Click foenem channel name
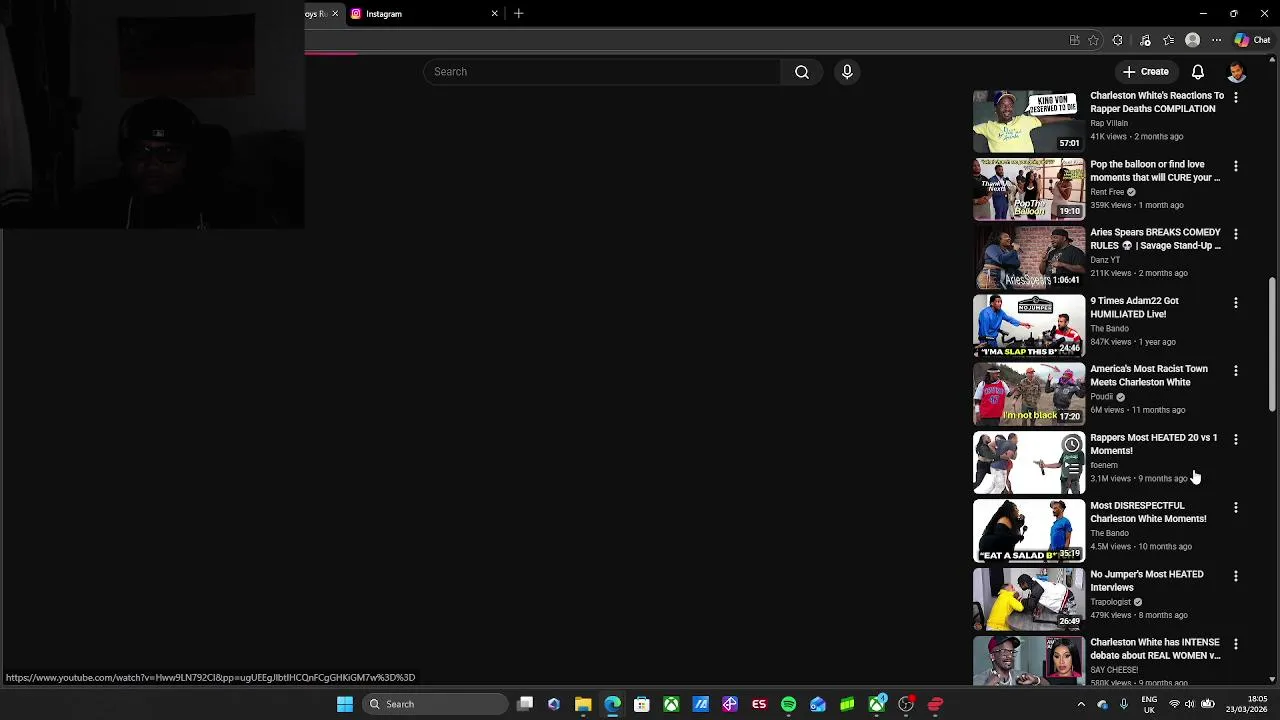 (x=1104, y=465)
